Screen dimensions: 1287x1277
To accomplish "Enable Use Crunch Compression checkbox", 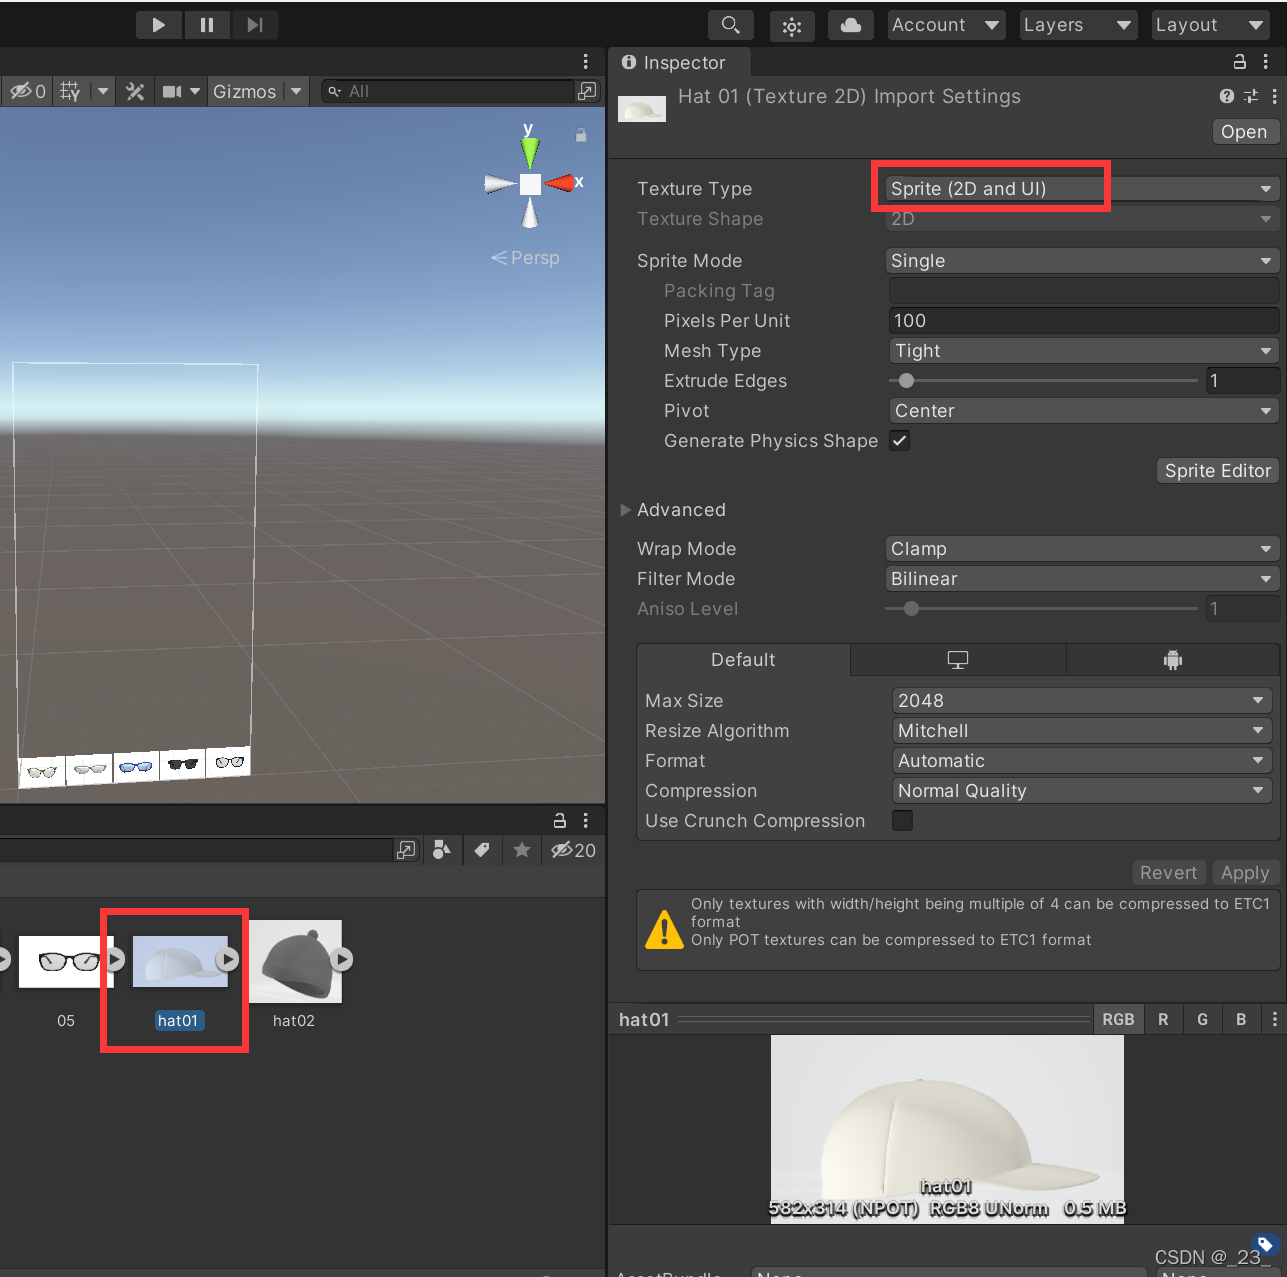I will tap(902, 821).
